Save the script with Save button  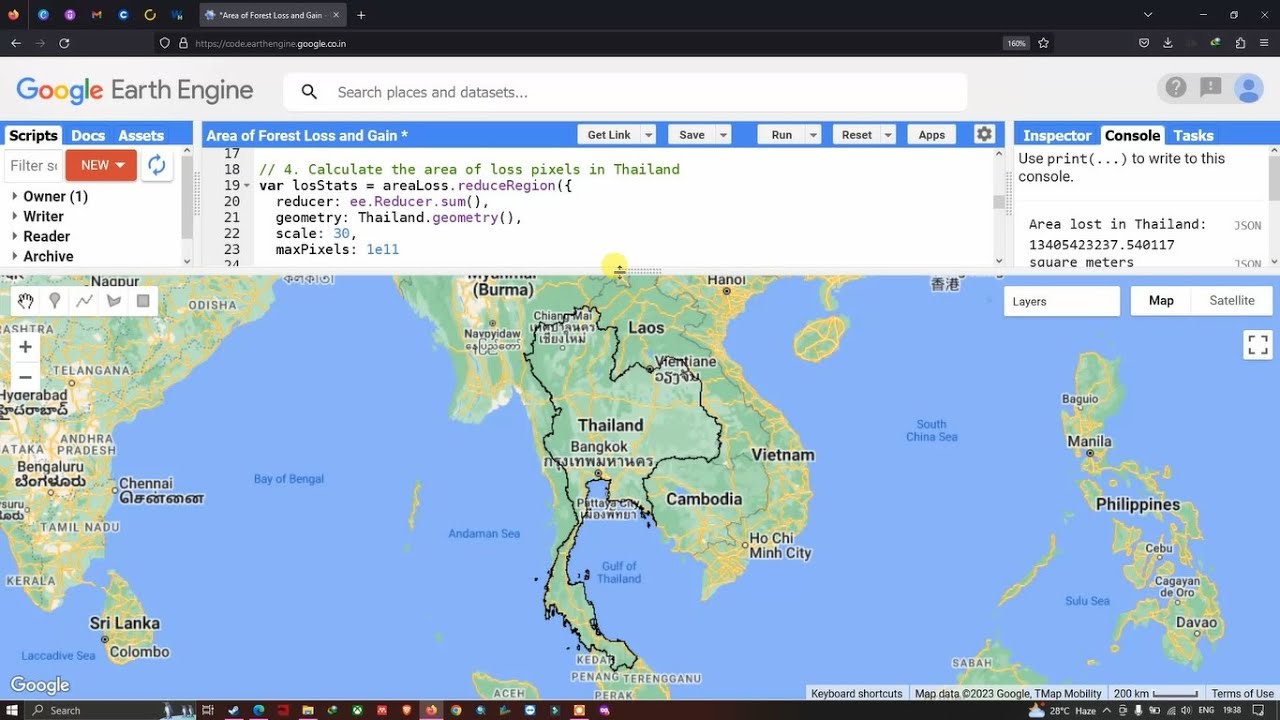click(x=692, y=135)
